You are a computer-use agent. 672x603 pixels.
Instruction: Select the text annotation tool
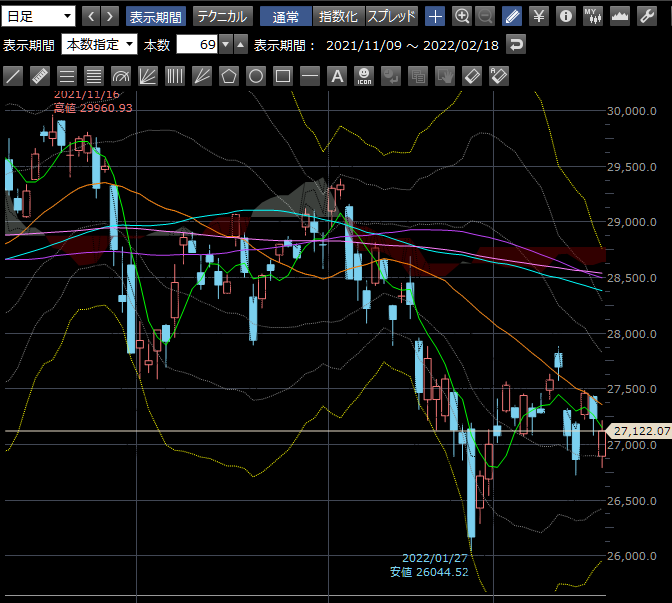[337, 75]
